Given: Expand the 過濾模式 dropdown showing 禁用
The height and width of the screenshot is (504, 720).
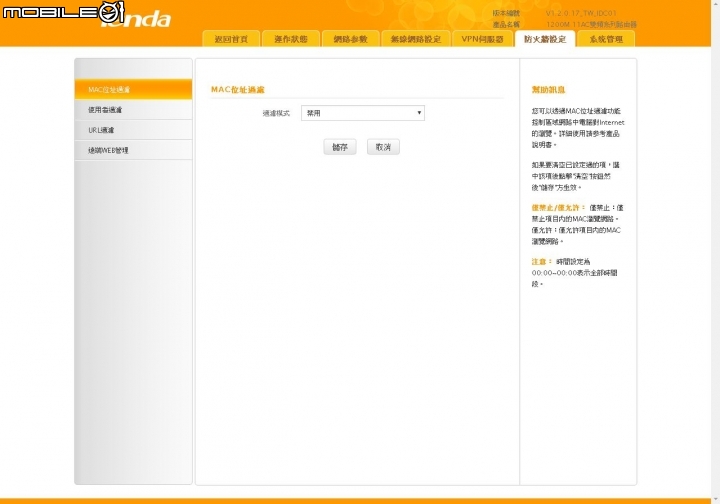Looking at the screenshot, I should point(363,113).
